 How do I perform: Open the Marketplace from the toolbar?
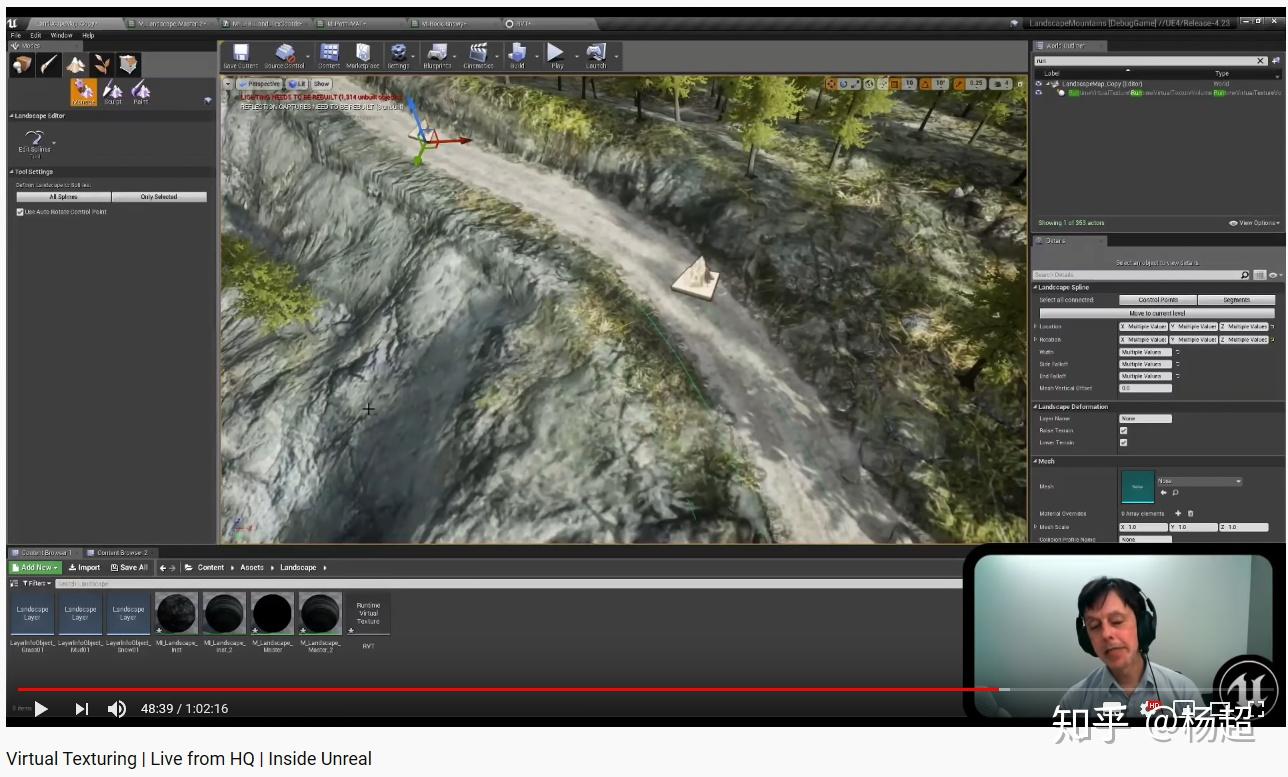[362, 55]
